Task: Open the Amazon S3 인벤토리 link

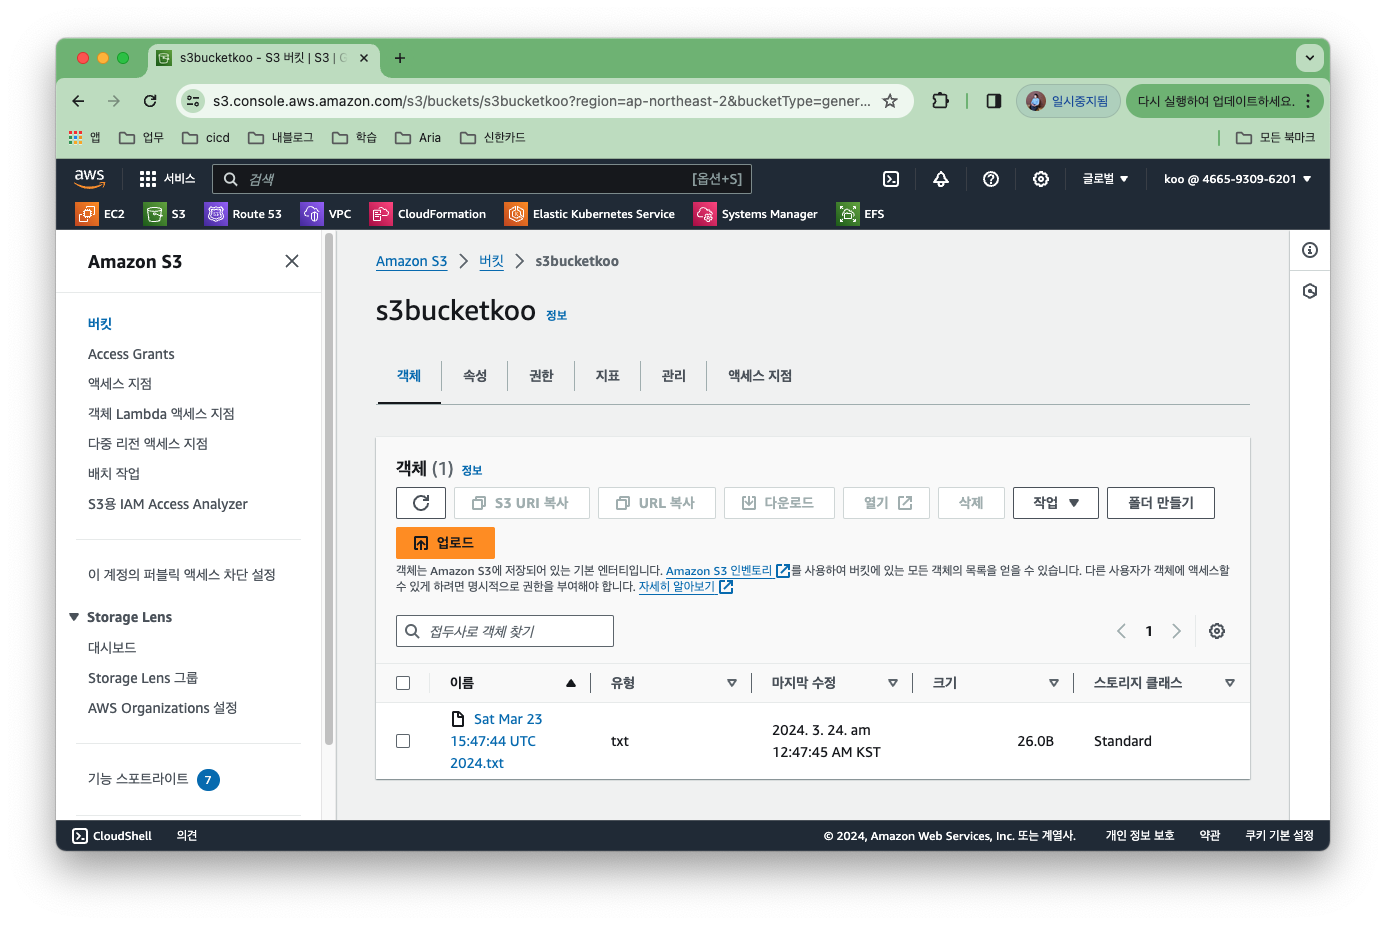Action: tap(728, 571)
